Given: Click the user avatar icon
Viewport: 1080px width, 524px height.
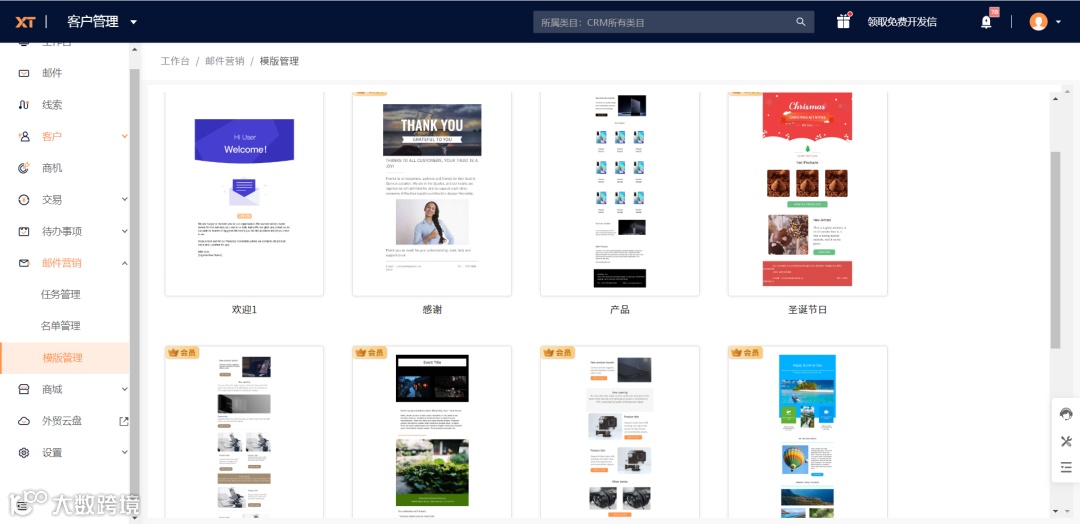Looking at the screenshot, I should (1038, 22).
